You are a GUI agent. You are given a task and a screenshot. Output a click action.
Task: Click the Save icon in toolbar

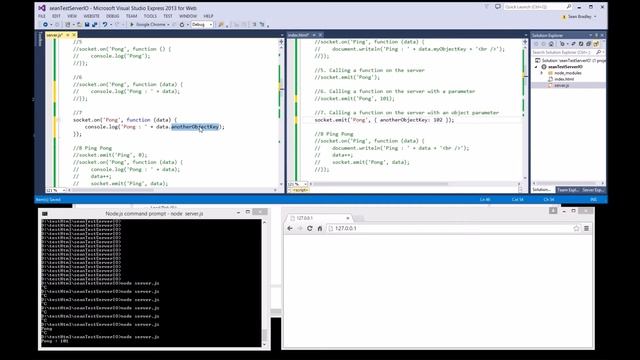87,24
